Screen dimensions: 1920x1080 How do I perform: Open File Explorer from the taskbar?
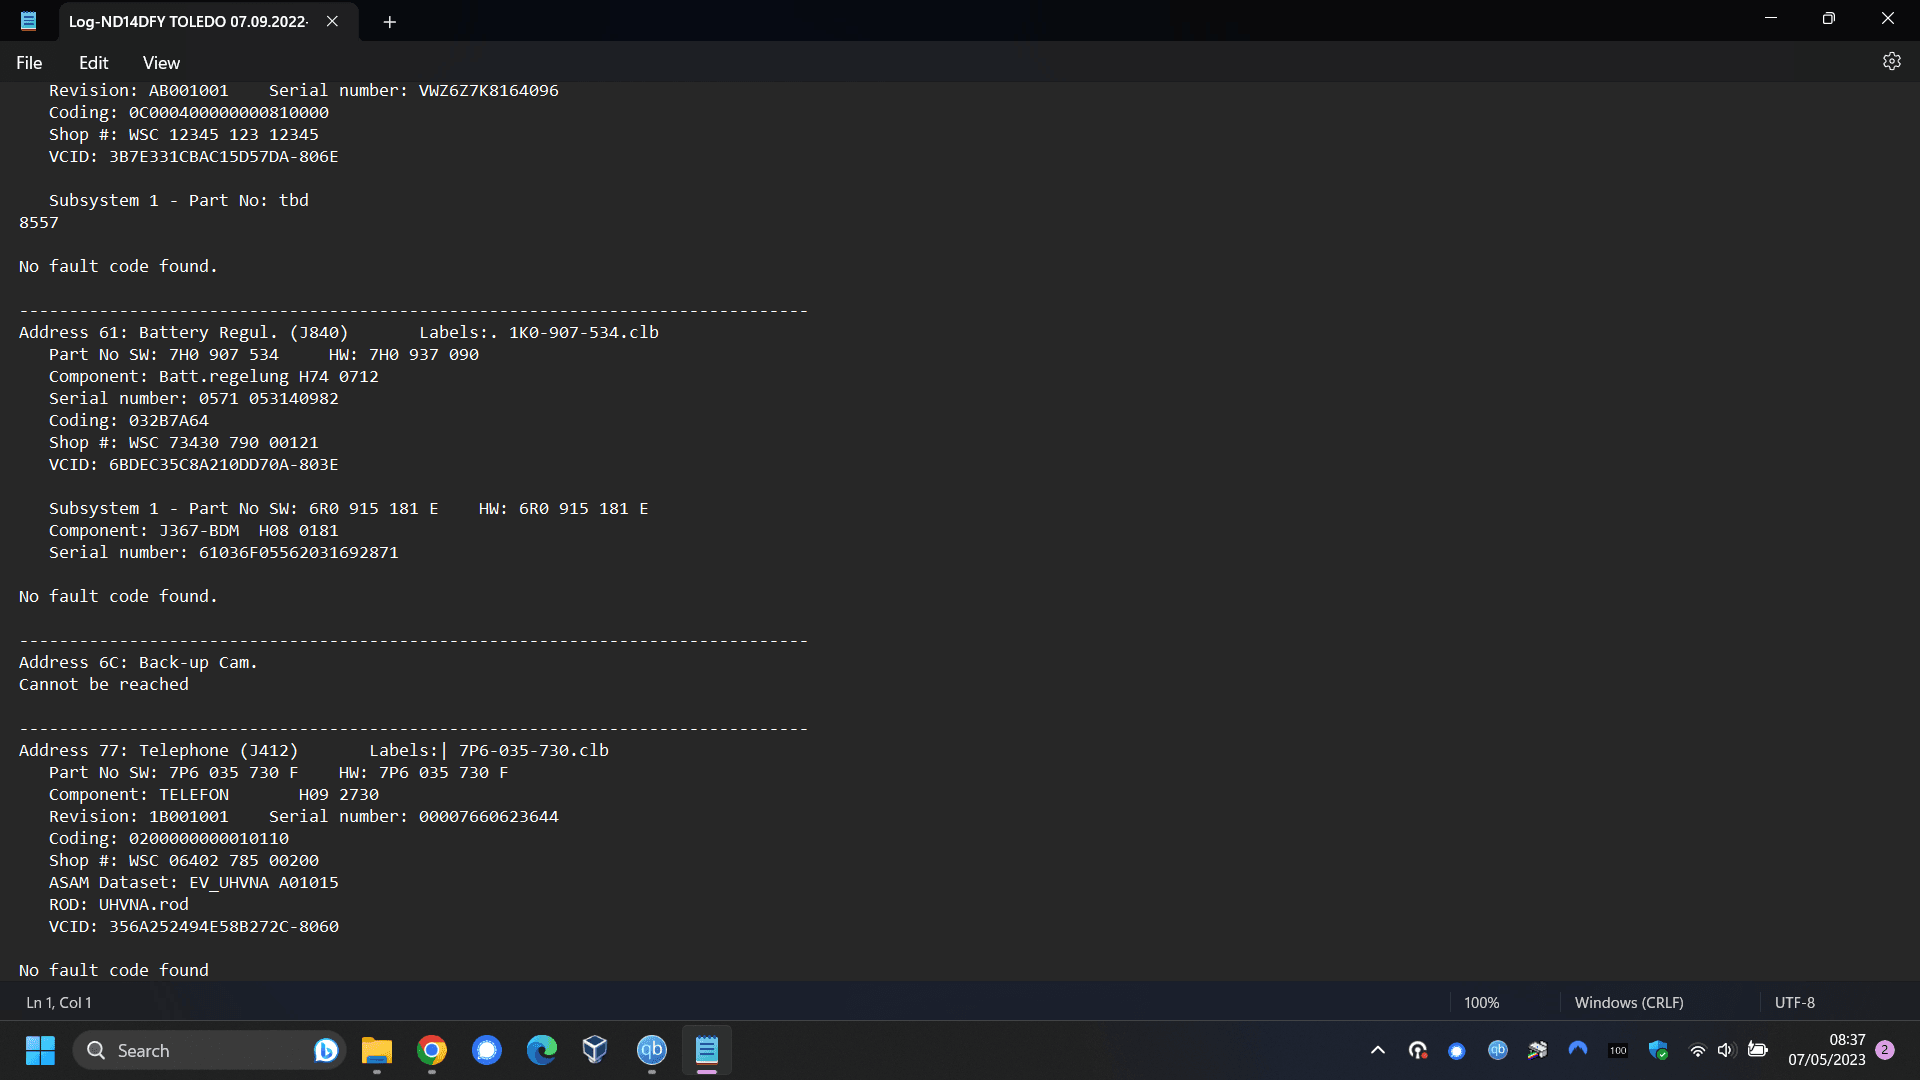[x=376, y=1050]
